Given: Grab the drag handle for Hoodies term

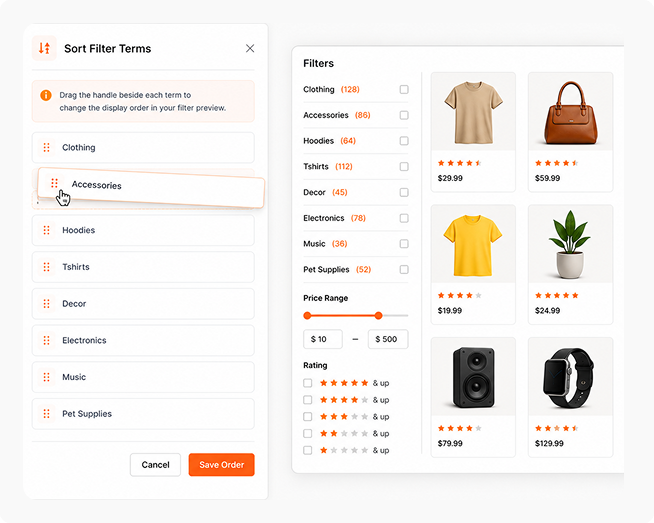Looking at the screenshot, I should click(x=47, y=230).
